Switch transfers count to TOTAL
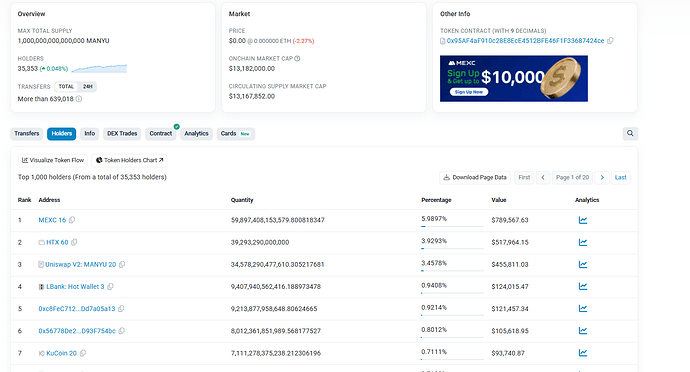This screenshot has width=690, height=372. point(66,87)
